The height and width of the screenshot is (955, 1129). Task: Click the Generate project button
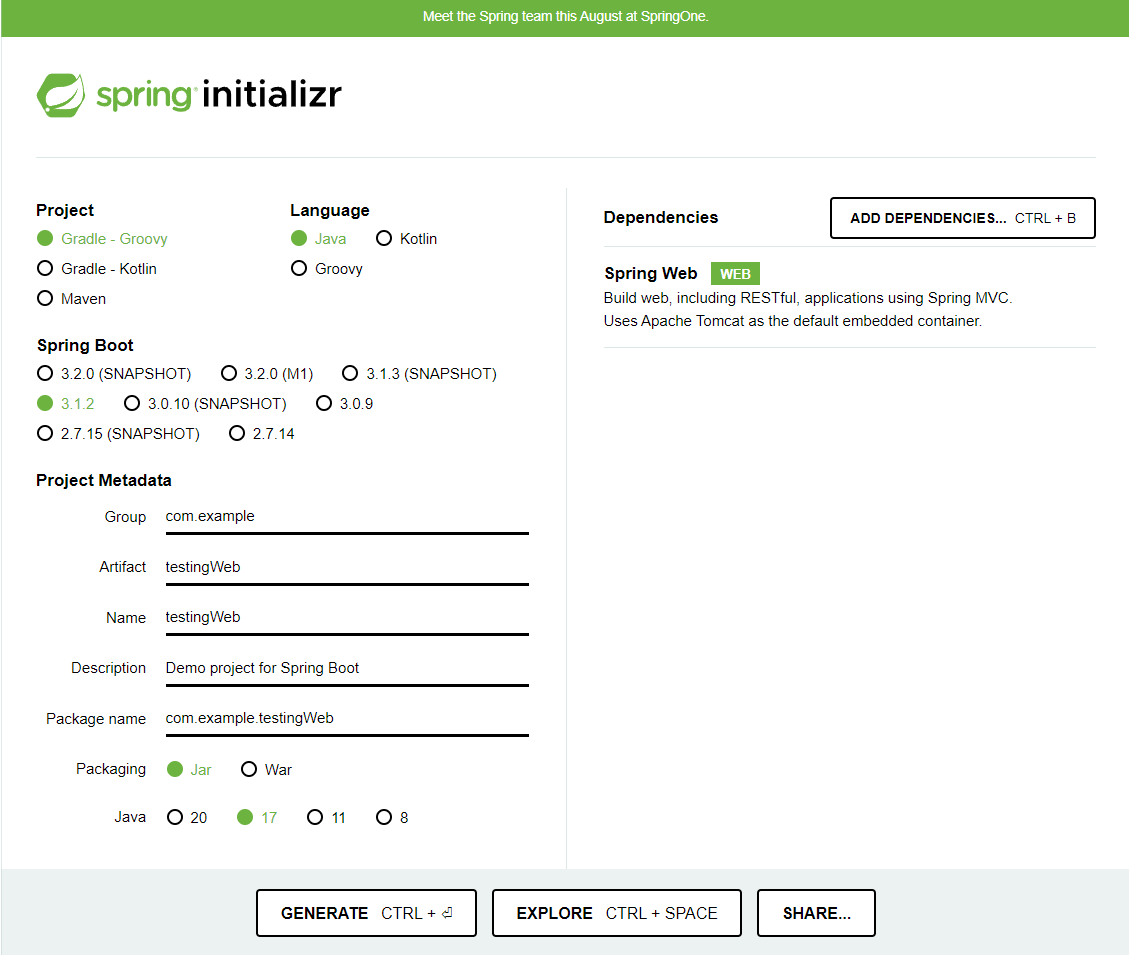pyautogui.click(x=366, y=913)
